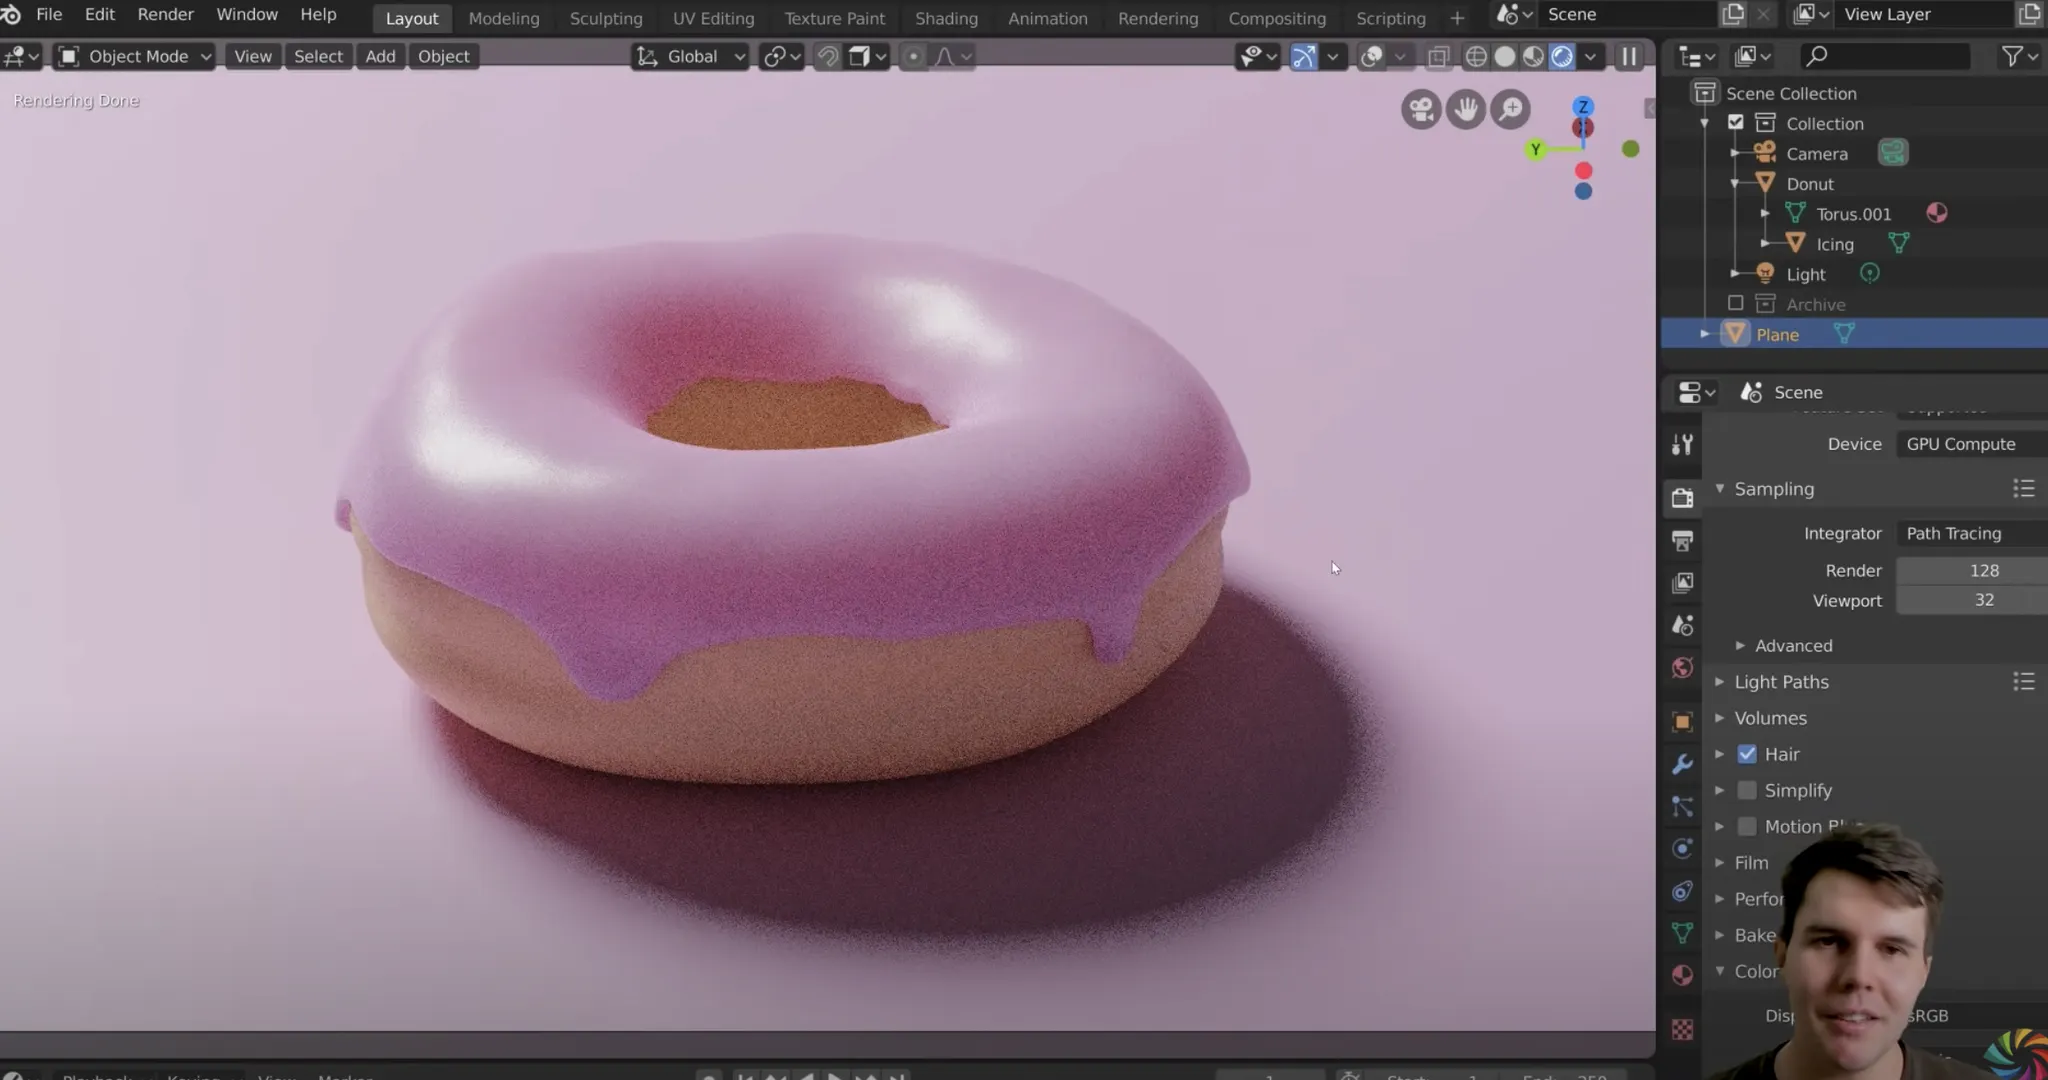
Task: Enable the Simplify checkbox
Action: pos(1747,790)
